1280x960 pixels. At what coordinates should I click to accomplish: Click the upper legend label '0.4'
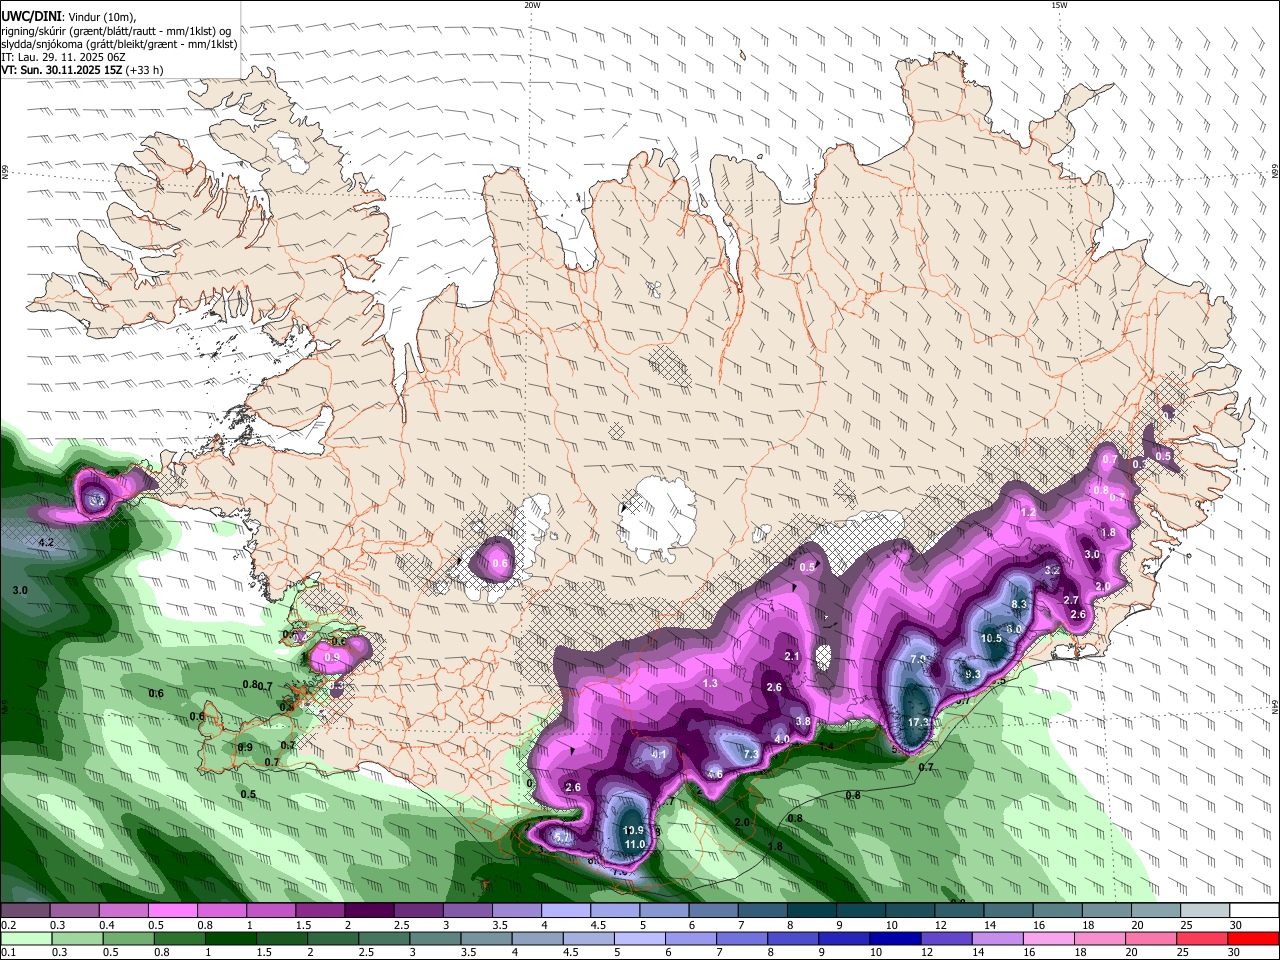pyautogui.click(x=107, y=925)
